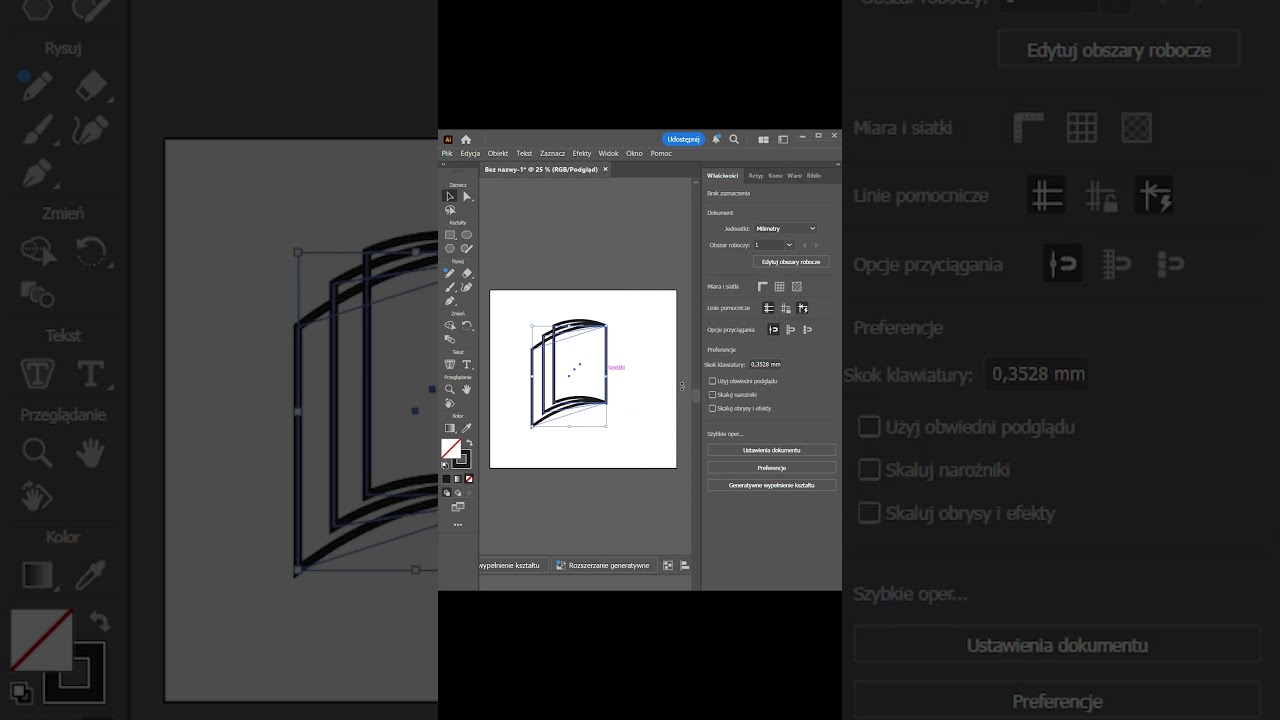Select the Ellipse tool

tap(467, 234)
